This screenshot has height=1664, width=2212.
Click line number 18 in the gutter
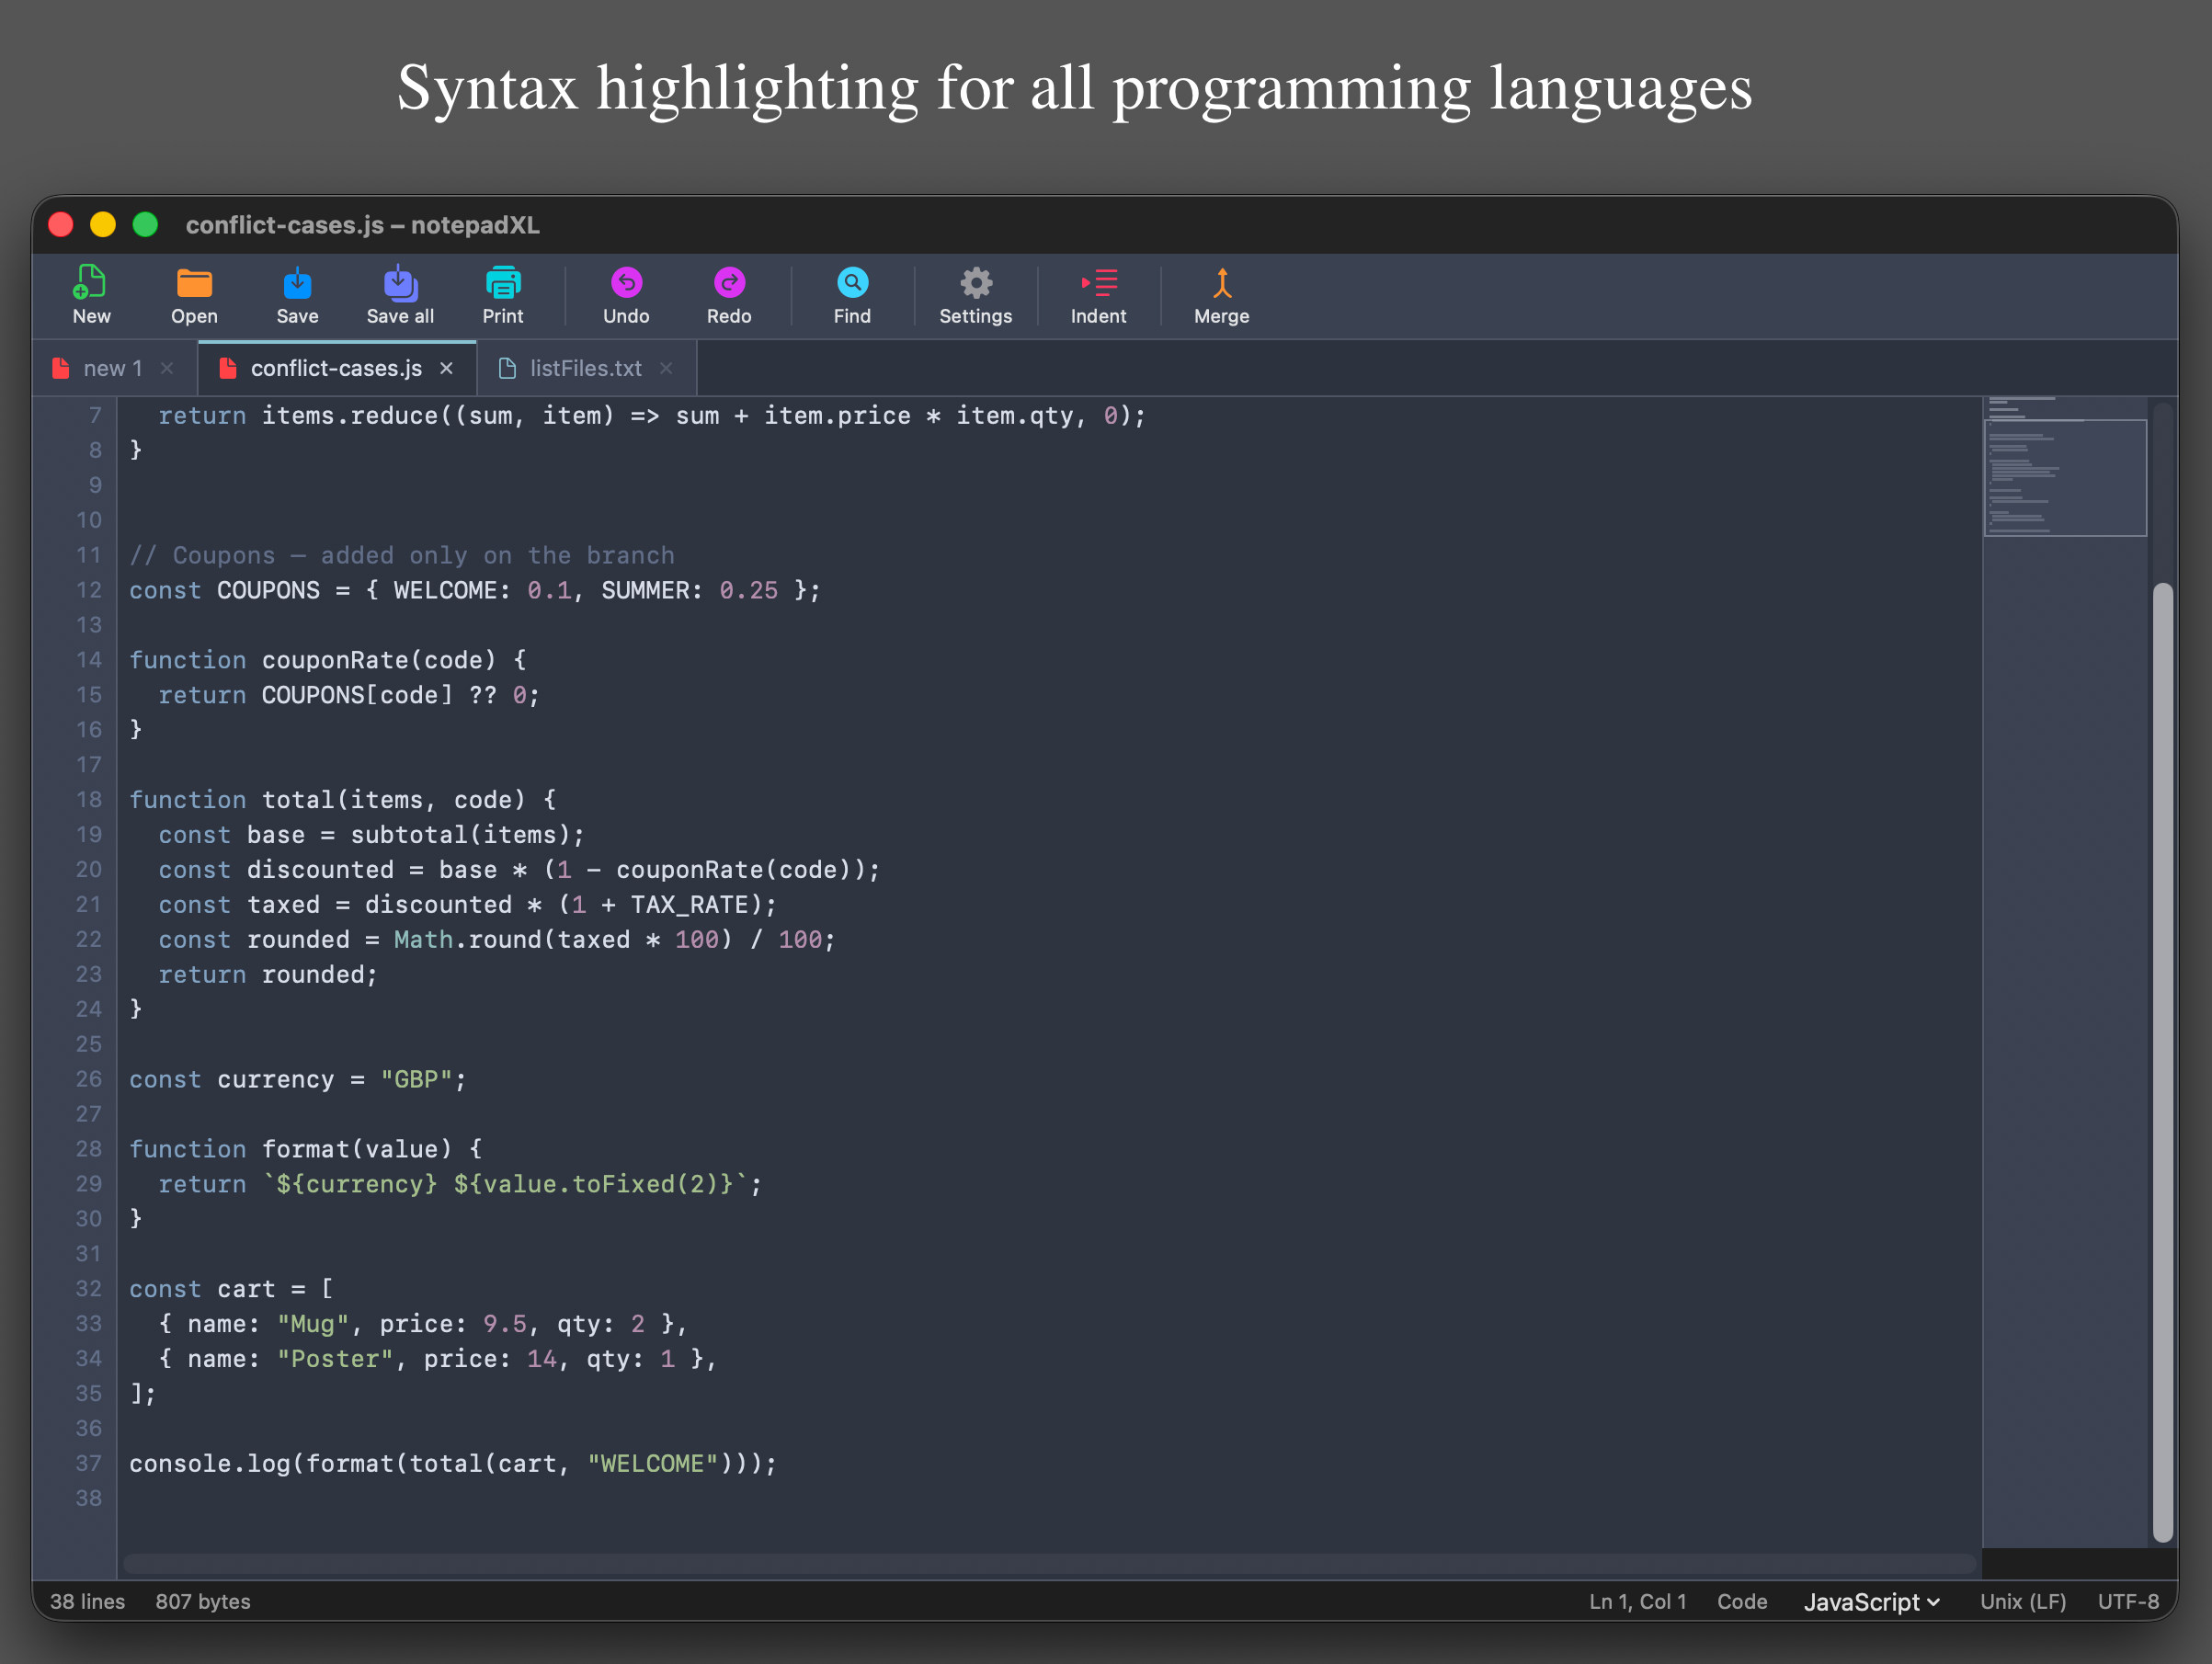click(x=89, y=800)
